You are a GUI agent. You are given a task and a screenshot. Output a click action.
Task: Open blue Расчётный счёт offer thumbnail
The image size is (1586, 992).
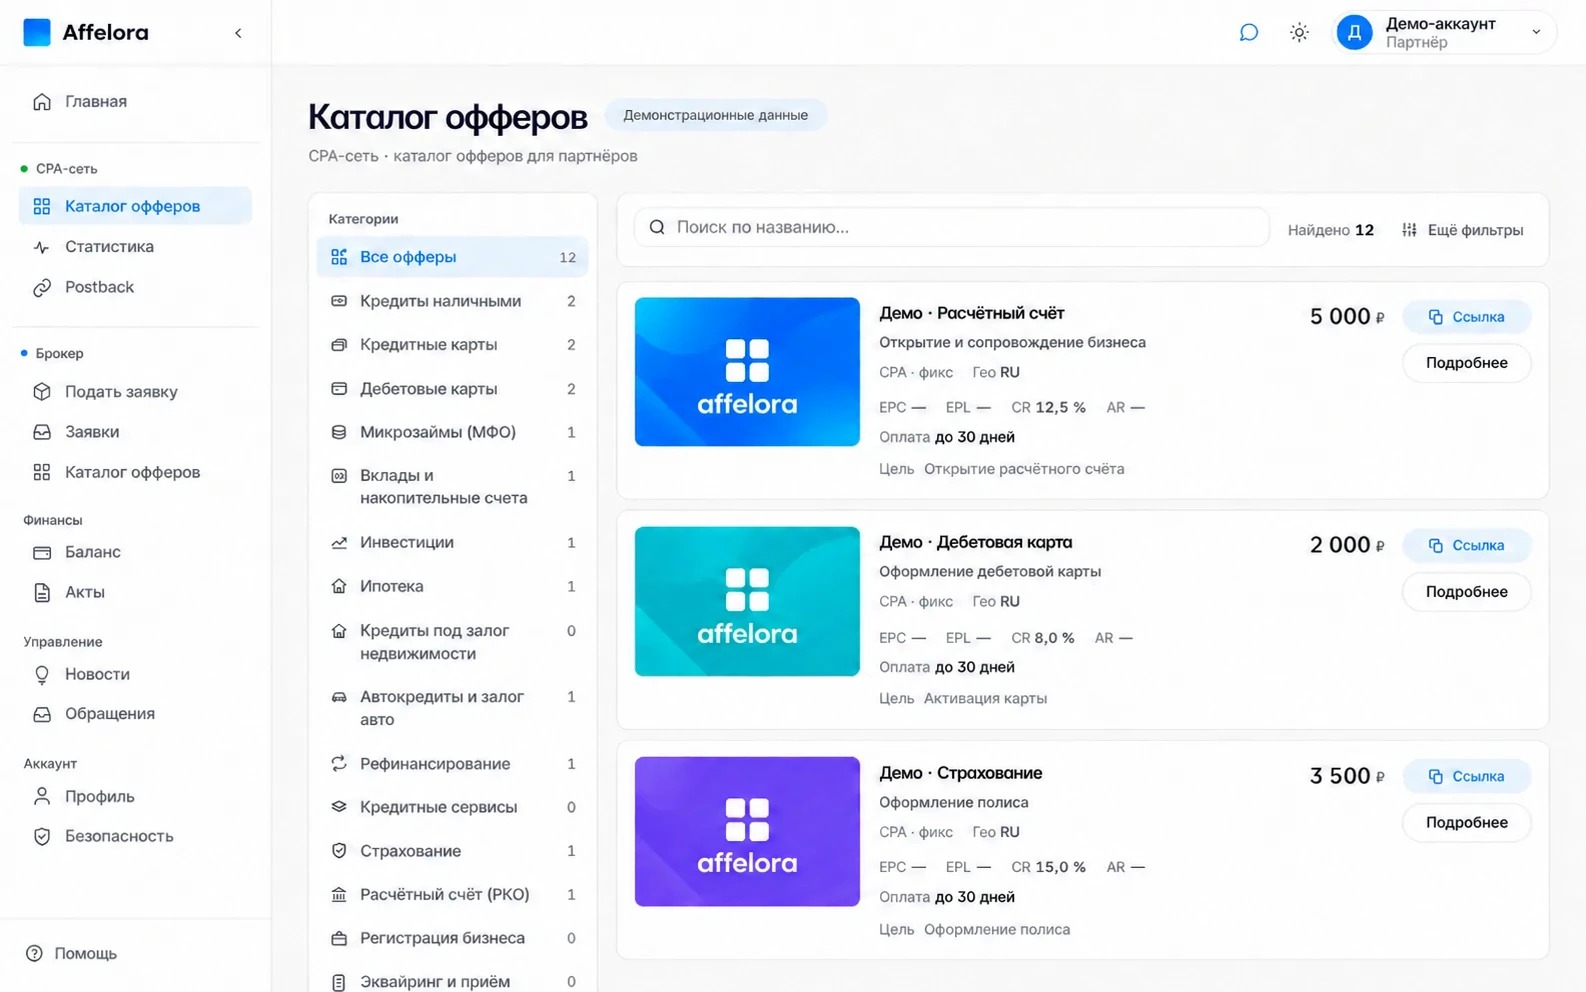click(x=747, y=372)
